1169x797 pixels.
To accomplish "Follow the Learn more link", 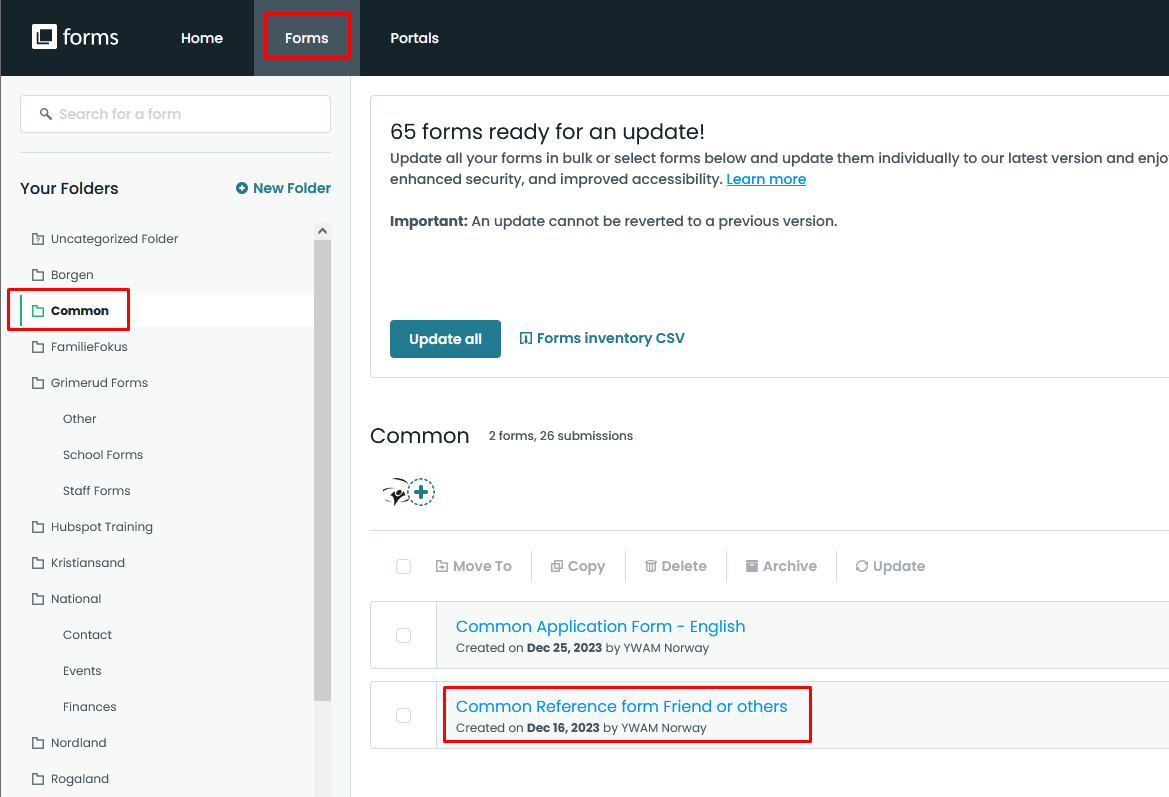I will (766, 179).
